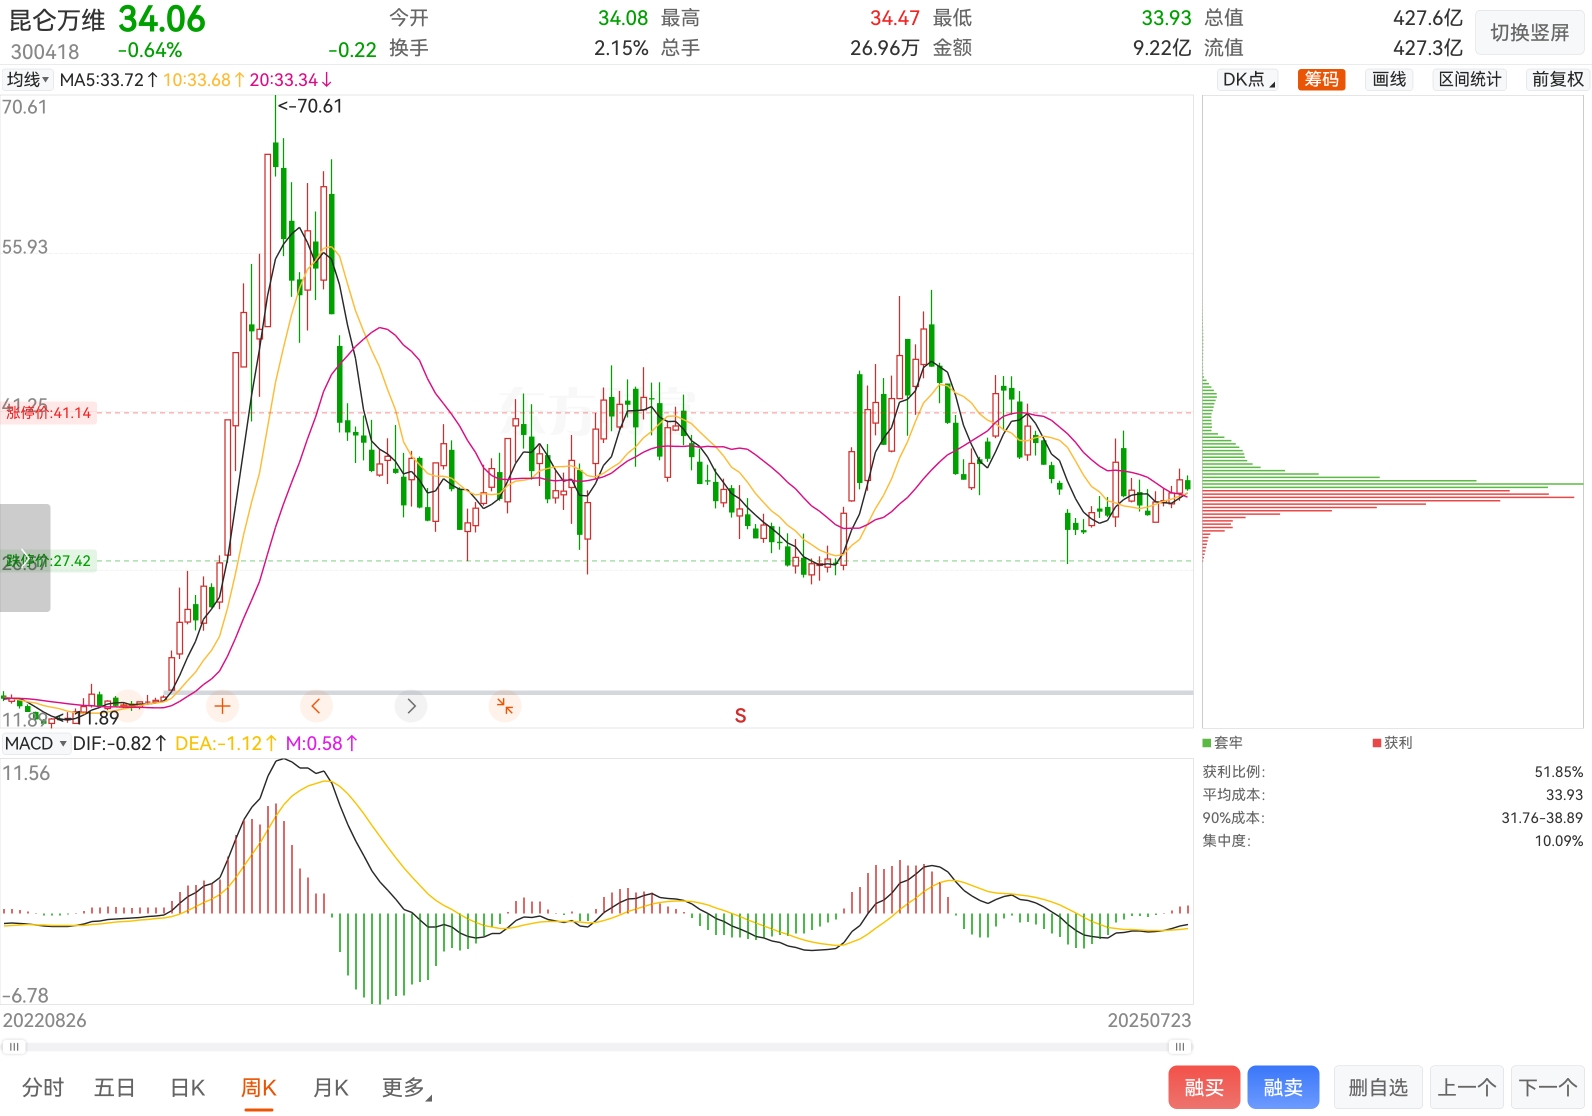
Task: Click the 金额 value 9.22亿
Action: pyautogui.click(x=1161, y=48)
